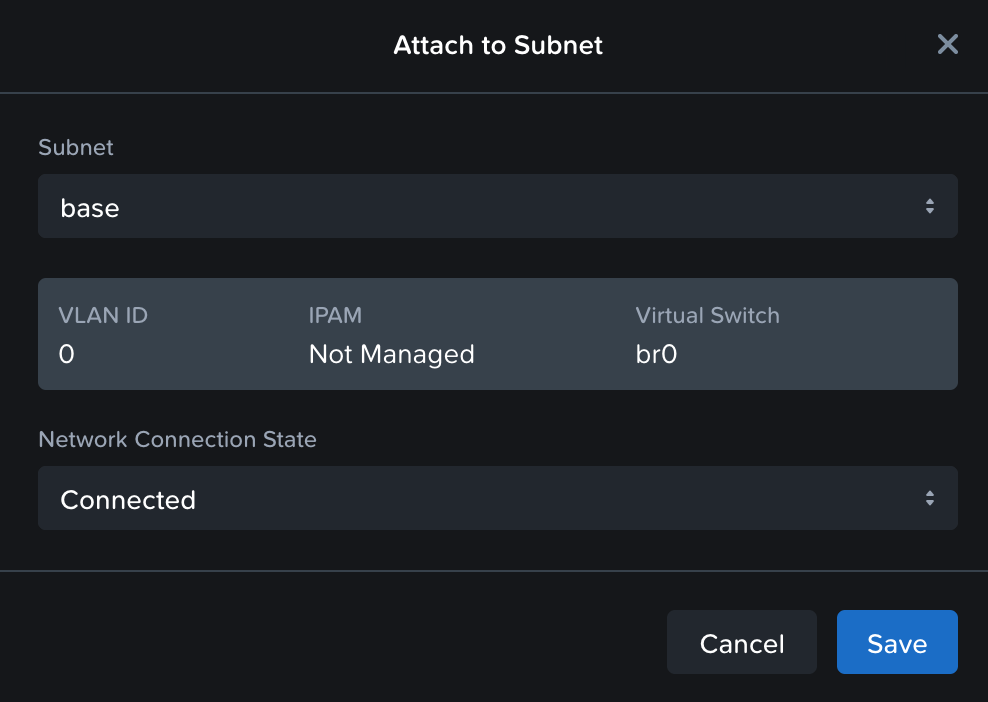This screenshot has height=702, width=988.
Task: Click the Network Connection State label
Action: pyautogui.click(x=177, y=439)
